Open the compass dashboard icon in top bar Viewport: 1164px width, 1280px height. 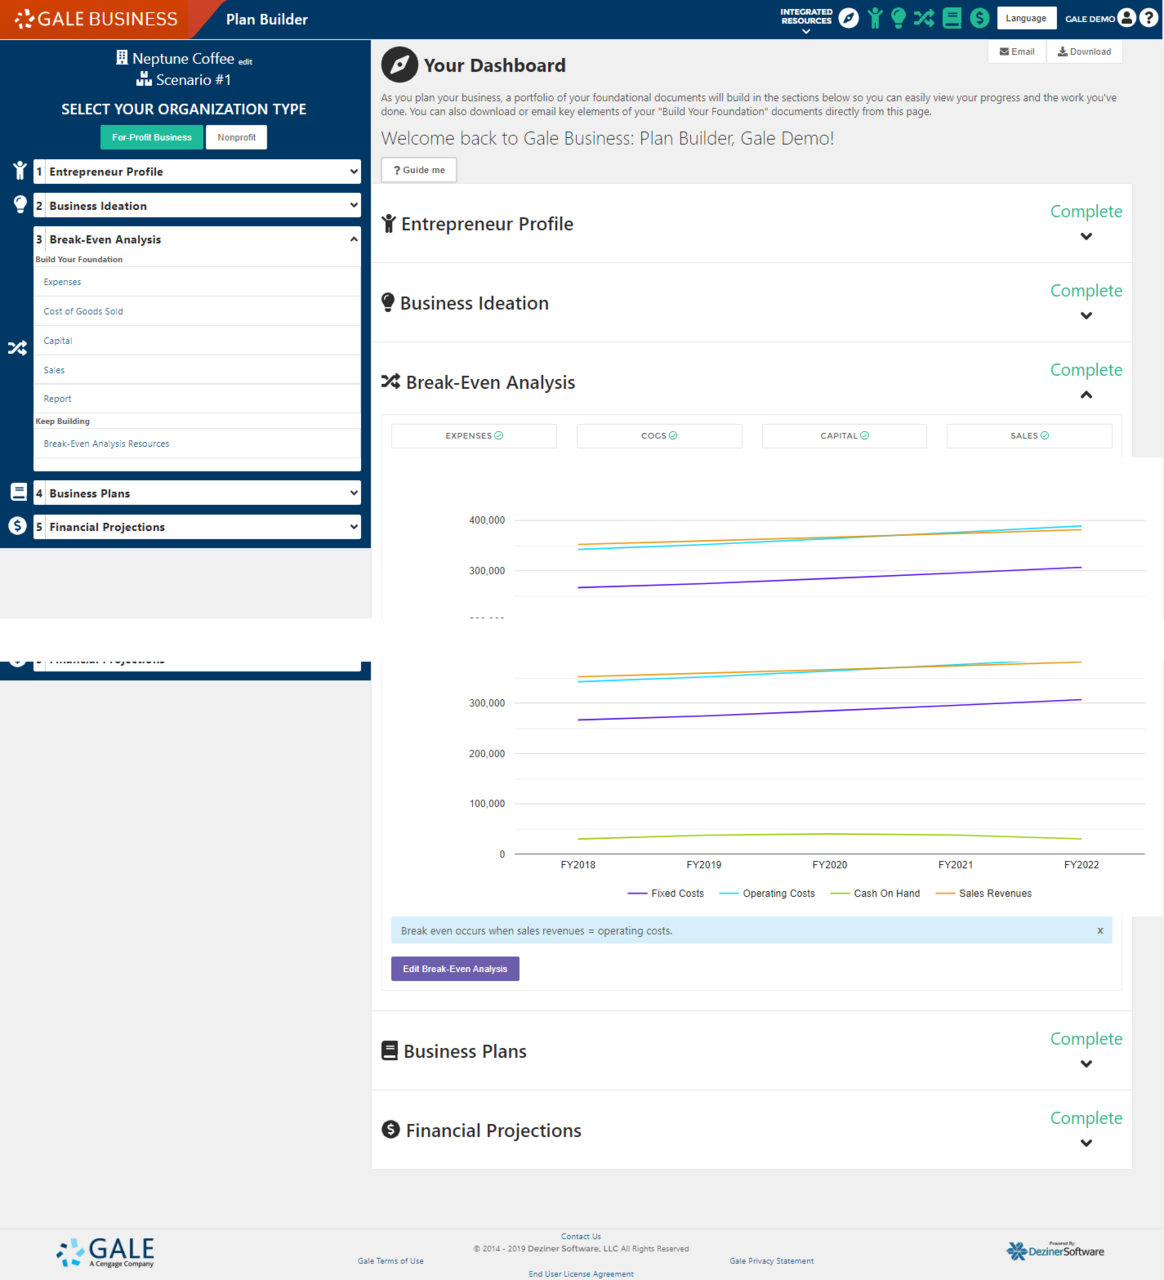coord(849,18)
